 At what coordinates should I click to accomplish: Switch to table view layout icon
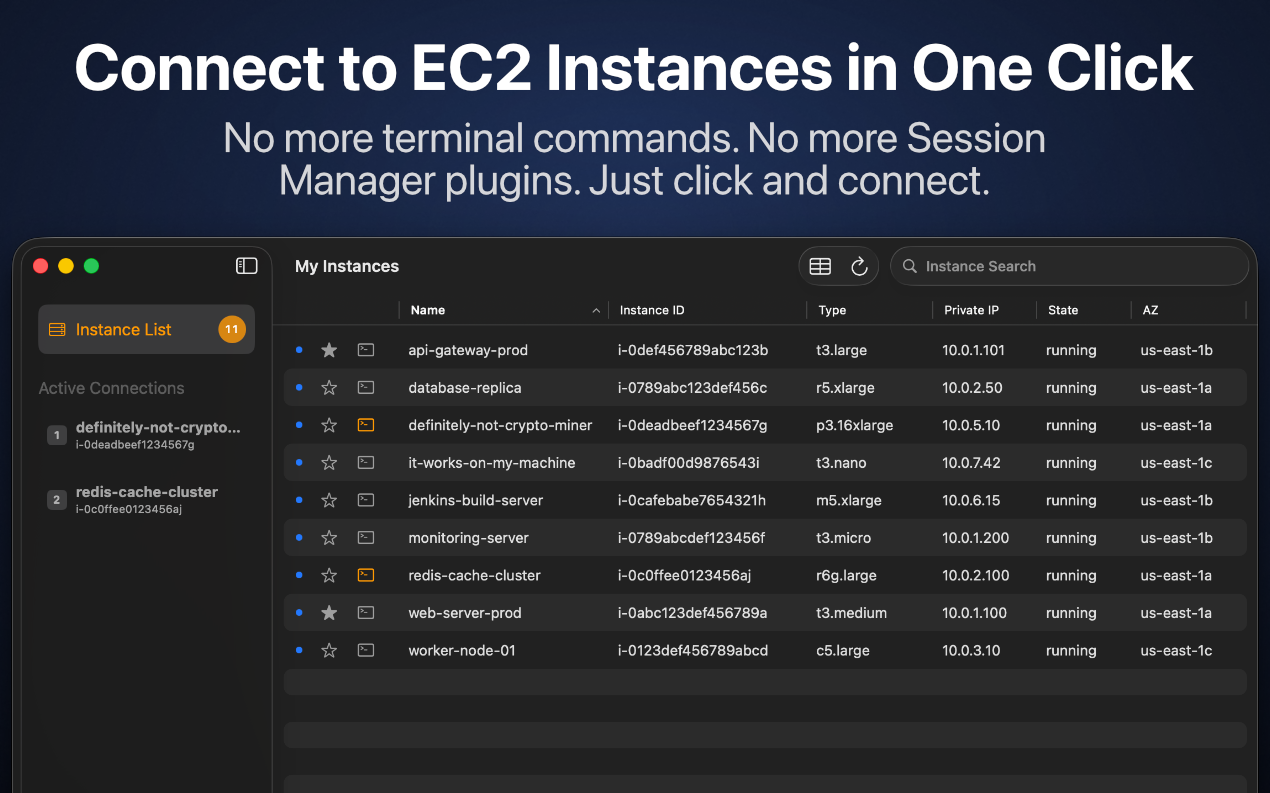pyautogui.click(x=820, y=266)
